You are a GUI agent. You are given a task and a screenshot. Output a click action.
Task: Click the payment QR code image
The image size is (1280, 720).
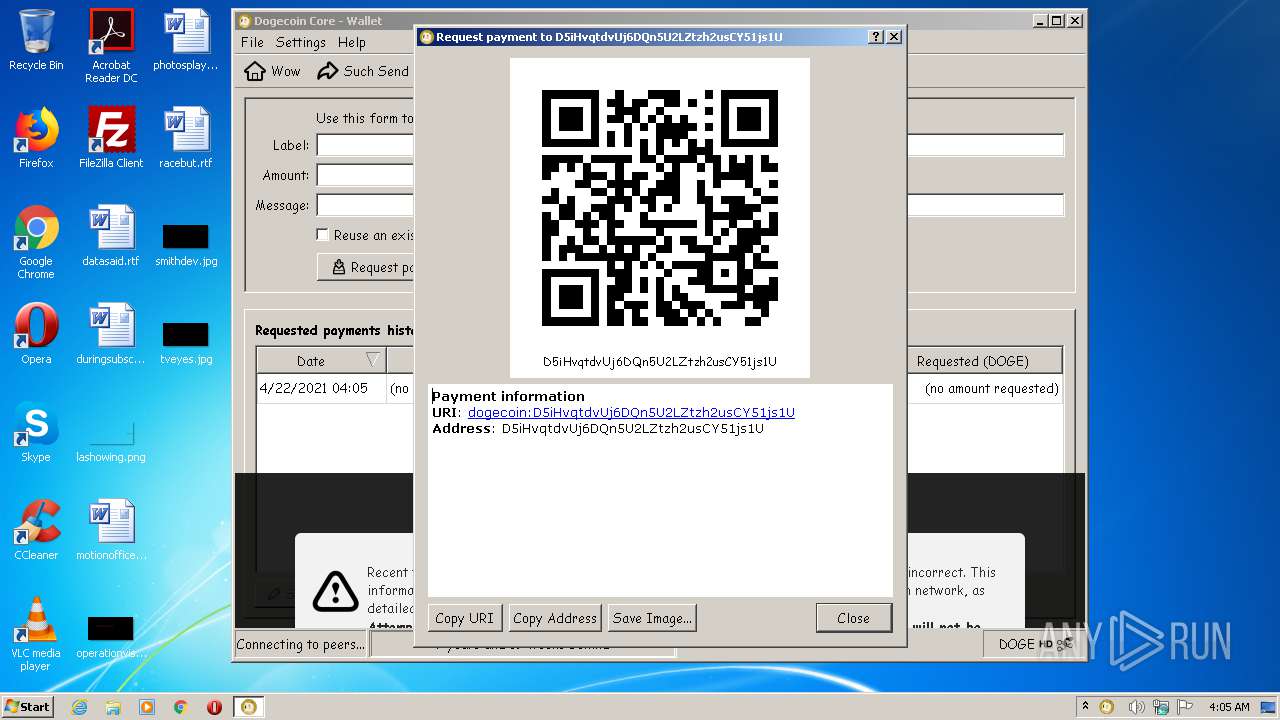pyautogui.click(x=660, y=208)
